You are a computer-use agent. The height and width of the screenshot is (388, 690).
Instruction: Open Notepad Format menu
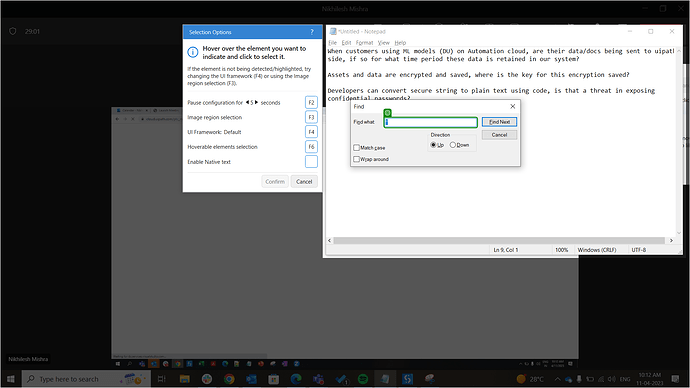click(x=364, y=43)
